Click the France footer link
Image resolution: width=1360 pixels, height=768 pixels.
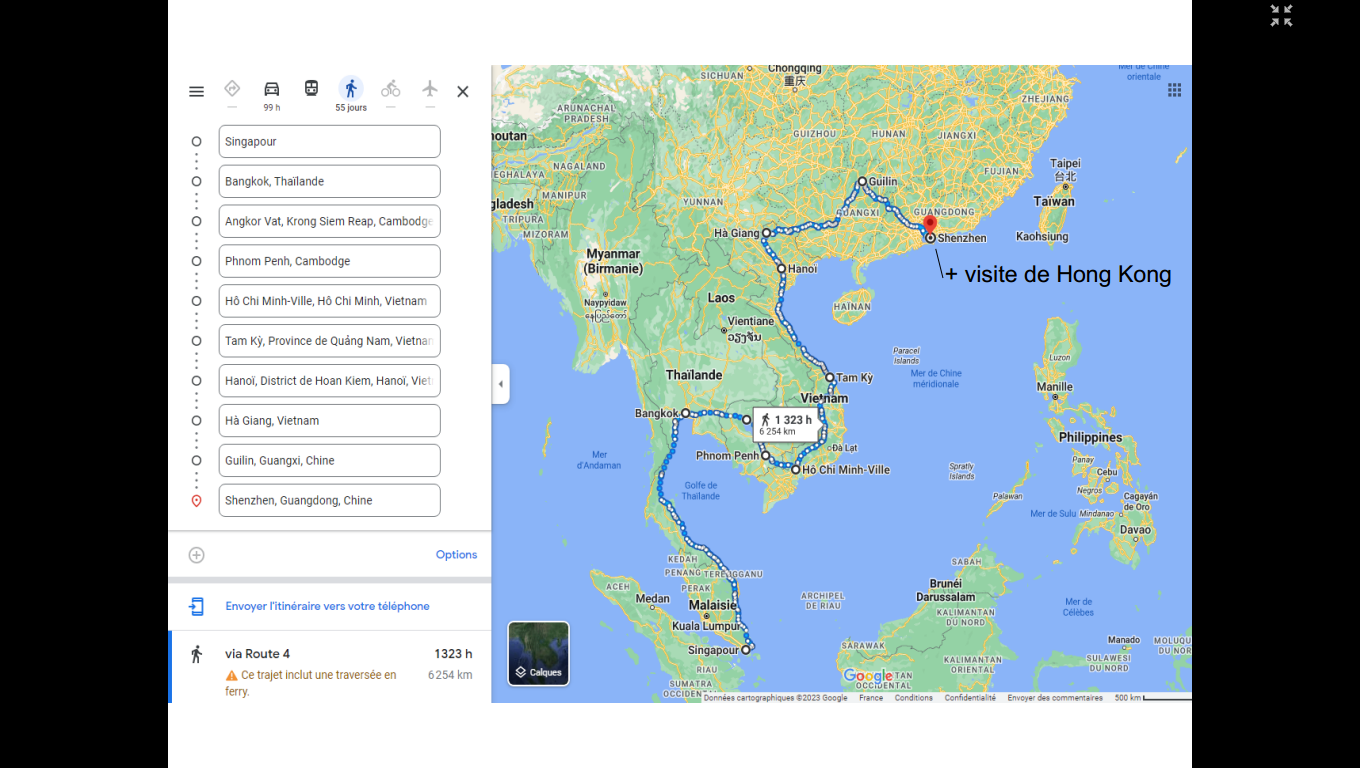[871, 698]
